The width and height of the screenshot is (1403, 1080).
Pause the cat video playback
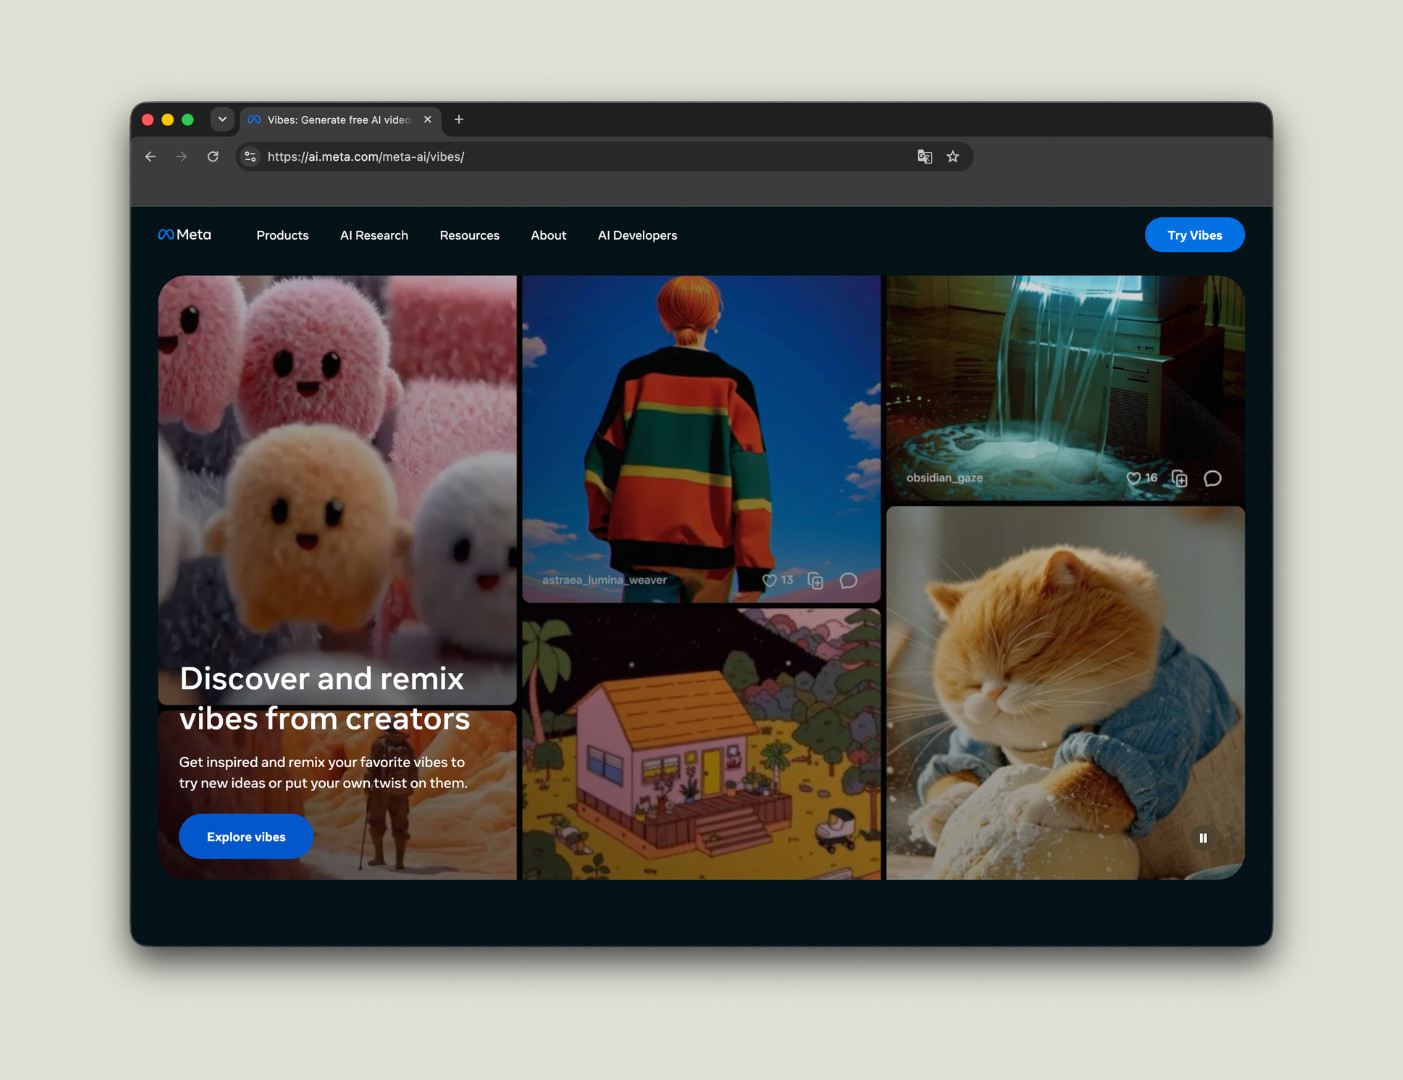(1203, 838)
